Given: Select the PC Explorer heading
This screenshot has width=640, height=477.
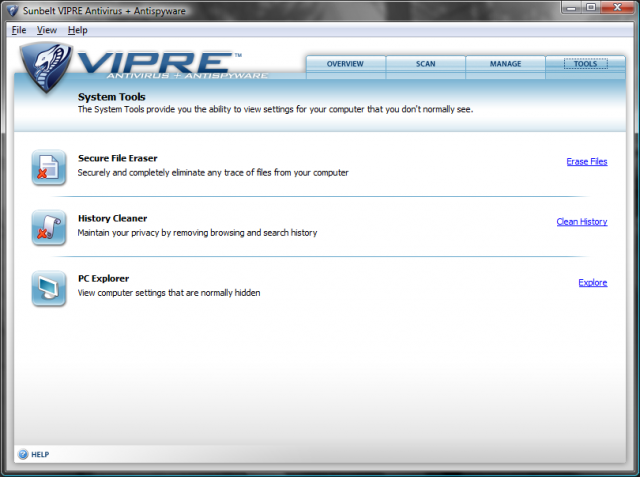Looking at the screenshot, I should (103, 279).
